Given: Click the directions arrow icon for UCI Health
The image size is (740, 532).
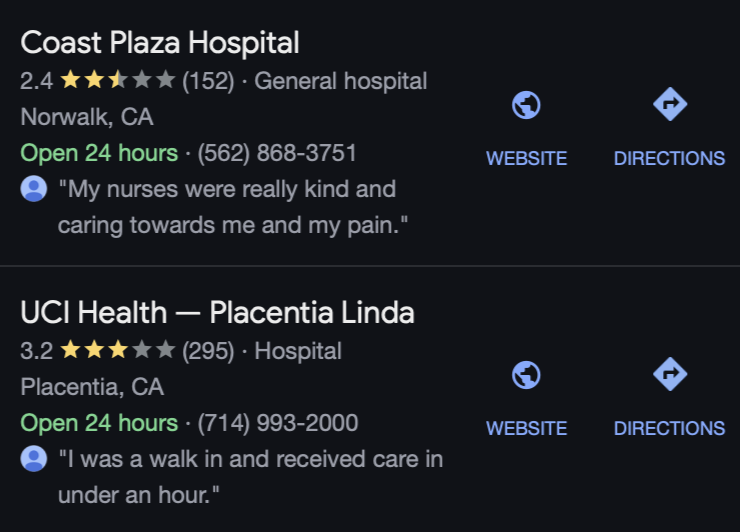Looking at the screenshot, I should (669, 374).
